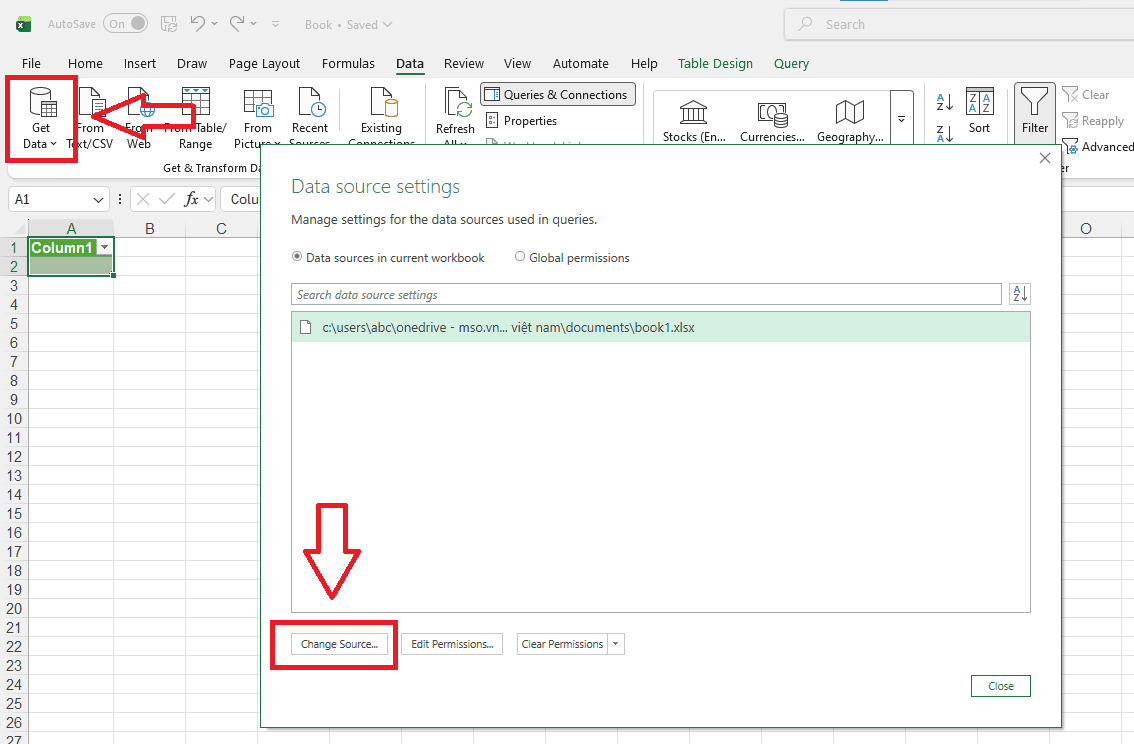This screenshot has height=744, width=1134.
Task: Sort data sources alphabetically in dialog
Action: pyautogui.click(x=1020, y=294)
